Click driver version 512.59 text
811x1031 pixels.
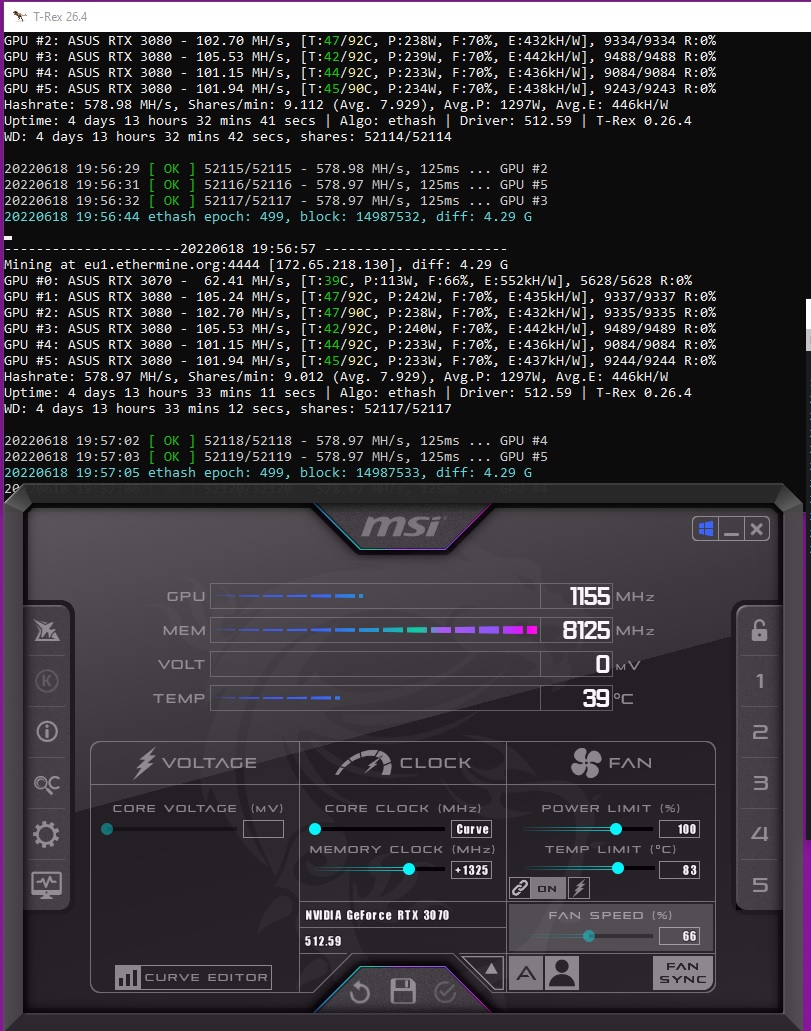323,941
